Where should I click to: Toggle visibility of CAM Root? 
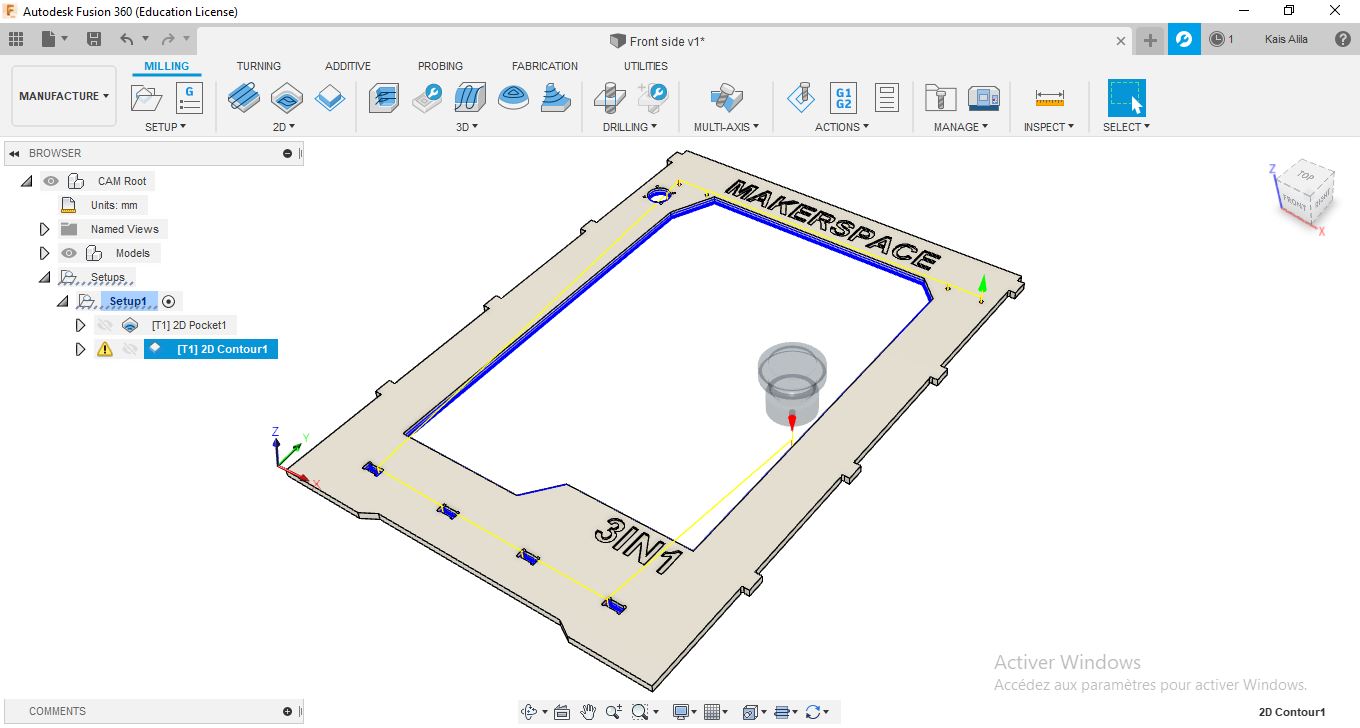click(x=51, y=181)
